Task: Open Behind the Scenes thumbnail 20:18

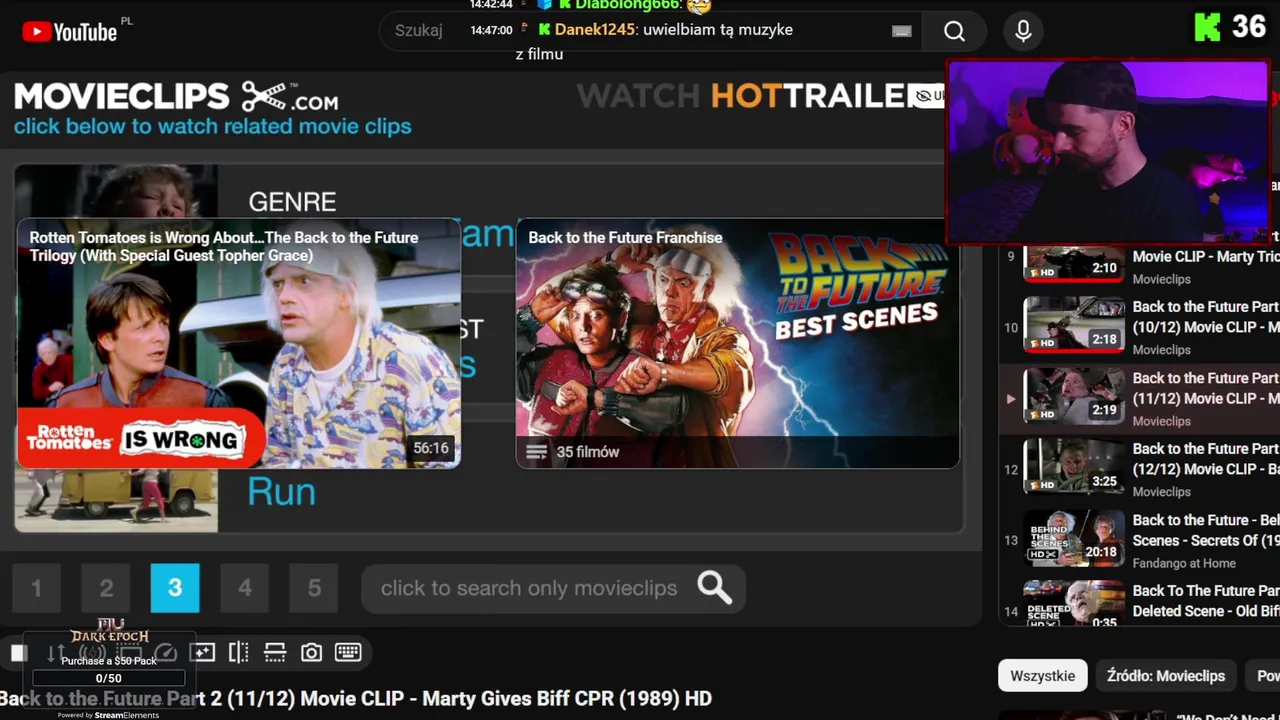Action: [x=1074, y=538]
